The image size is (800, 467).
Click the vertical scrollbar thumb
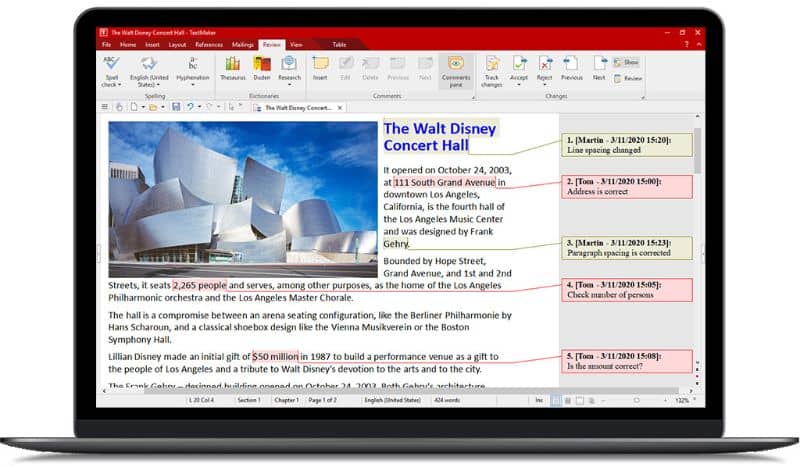(697, 151)
